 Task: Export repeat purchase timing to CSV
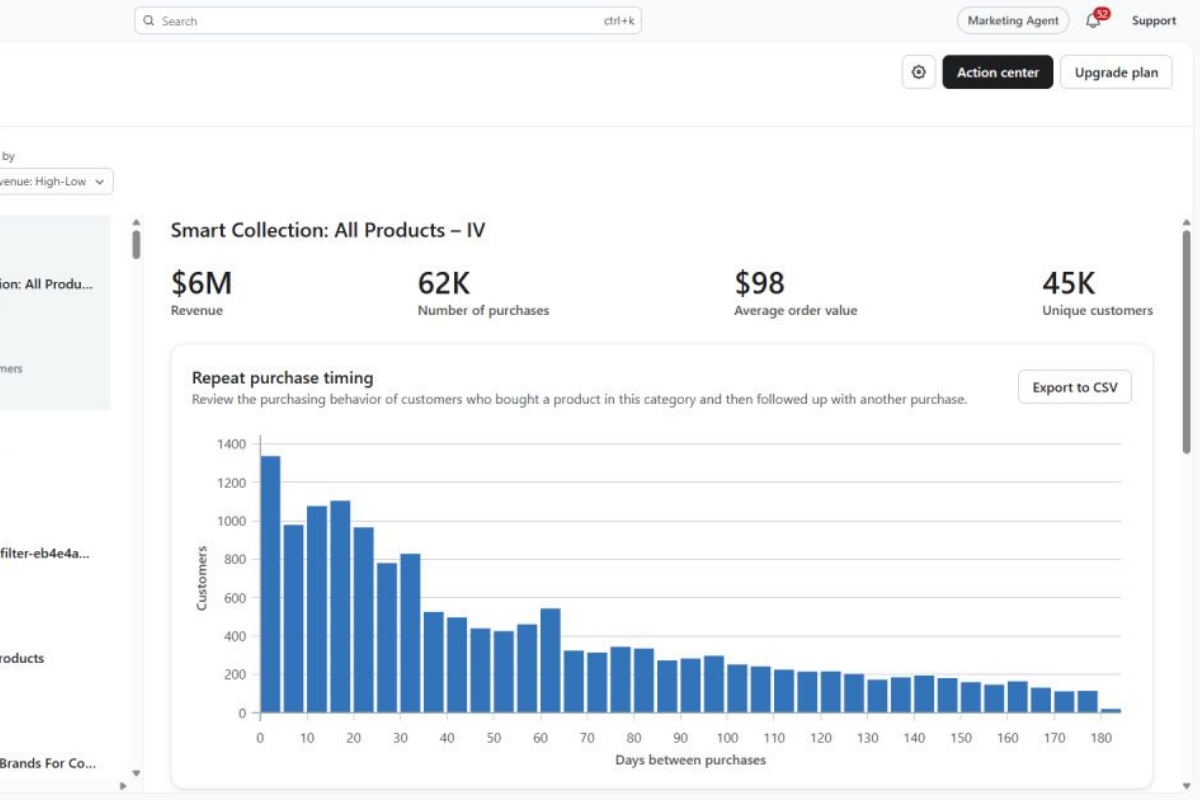pos(1075,387)
